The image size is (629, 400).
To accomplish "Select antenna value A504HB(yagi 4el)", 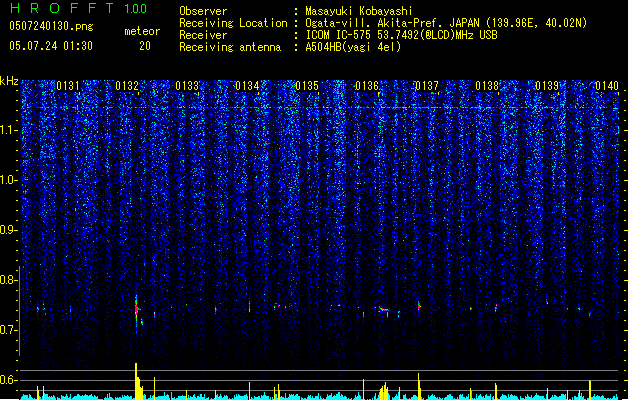I will pyautogui.click(x=353, y=47).
